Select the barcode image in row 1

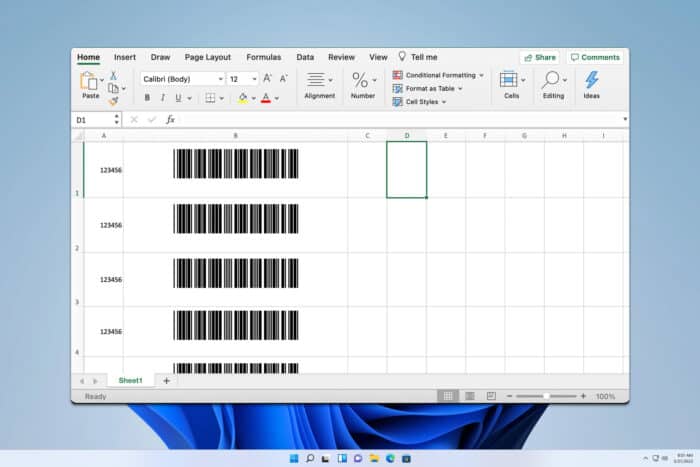(x=236, y=163)
